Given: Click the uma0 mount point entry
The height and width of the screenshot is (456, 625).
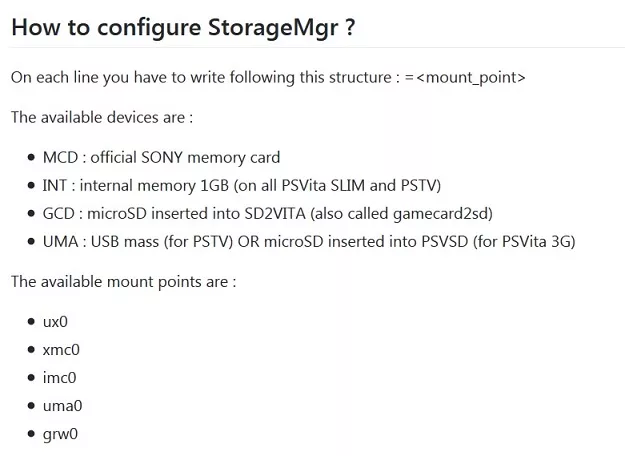Looking at the screenshot, I should (62, 405).
